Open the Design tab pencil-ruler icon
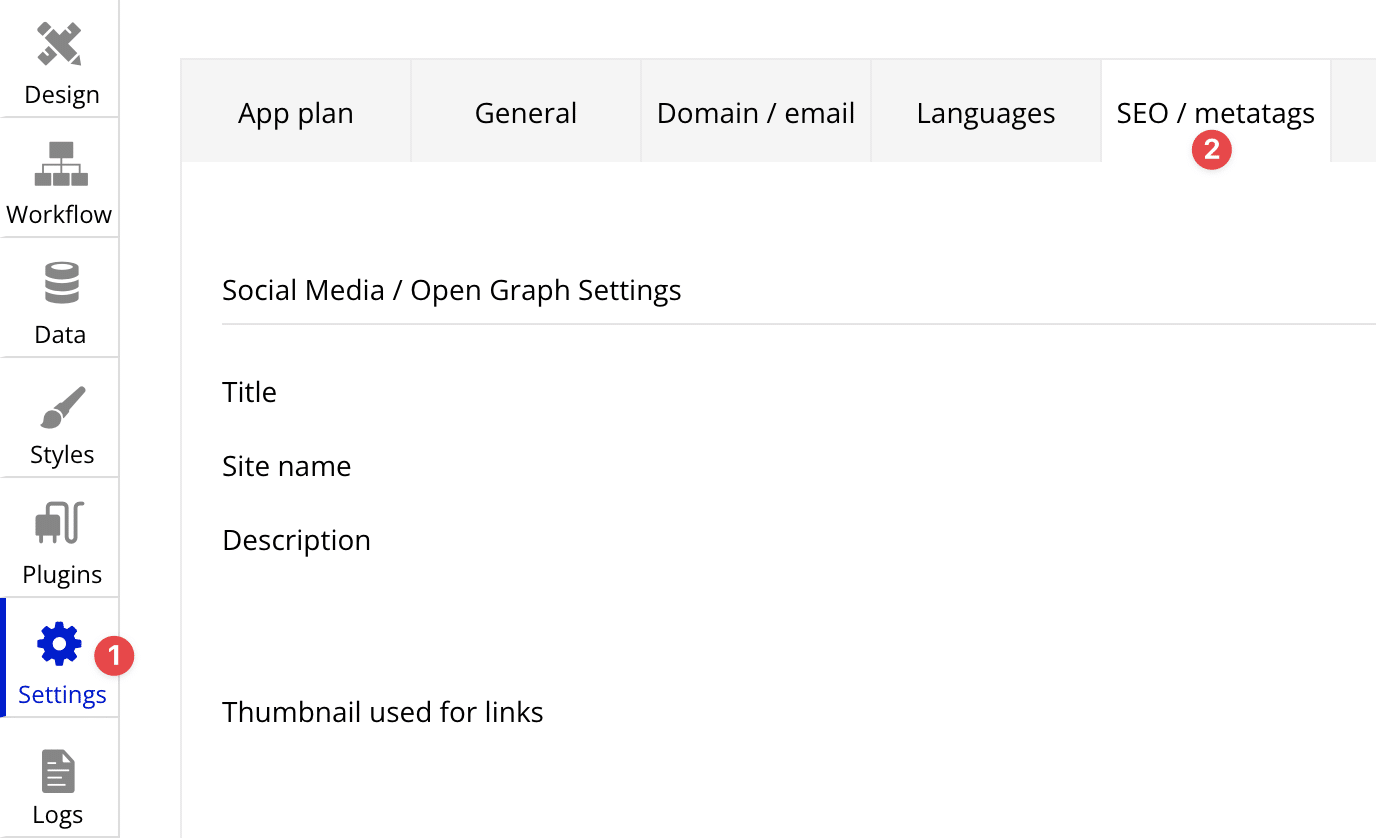Image resolution: width=1376 pixels, height=838 pixels. [x=59, y=45]
